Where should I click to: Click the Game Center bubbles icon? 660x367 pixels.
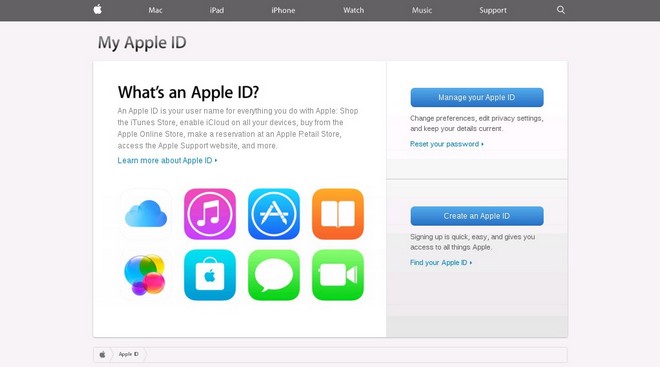pyautogui.click(x=145, y=275)
